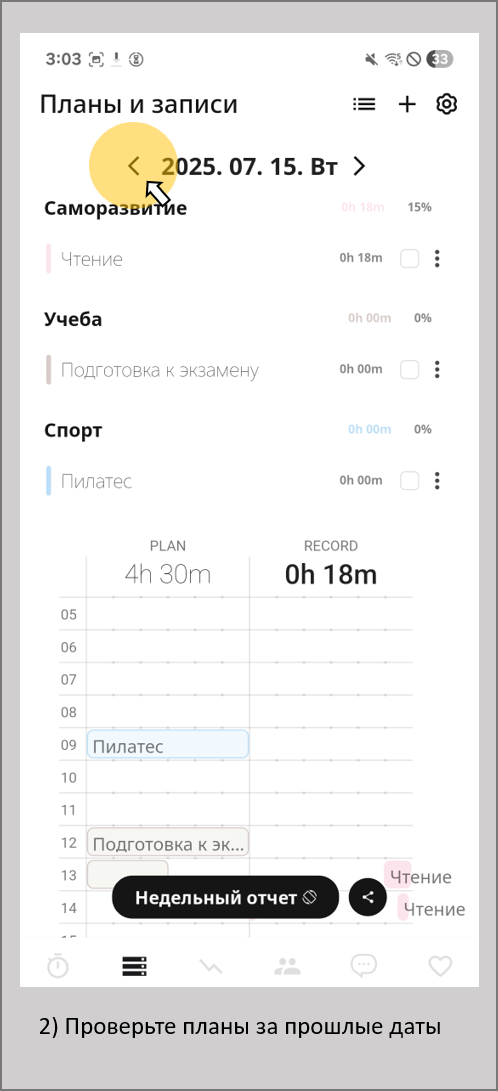Open three-dot menu for Пилатес
498x1091 pixels.
coord(437,481)
